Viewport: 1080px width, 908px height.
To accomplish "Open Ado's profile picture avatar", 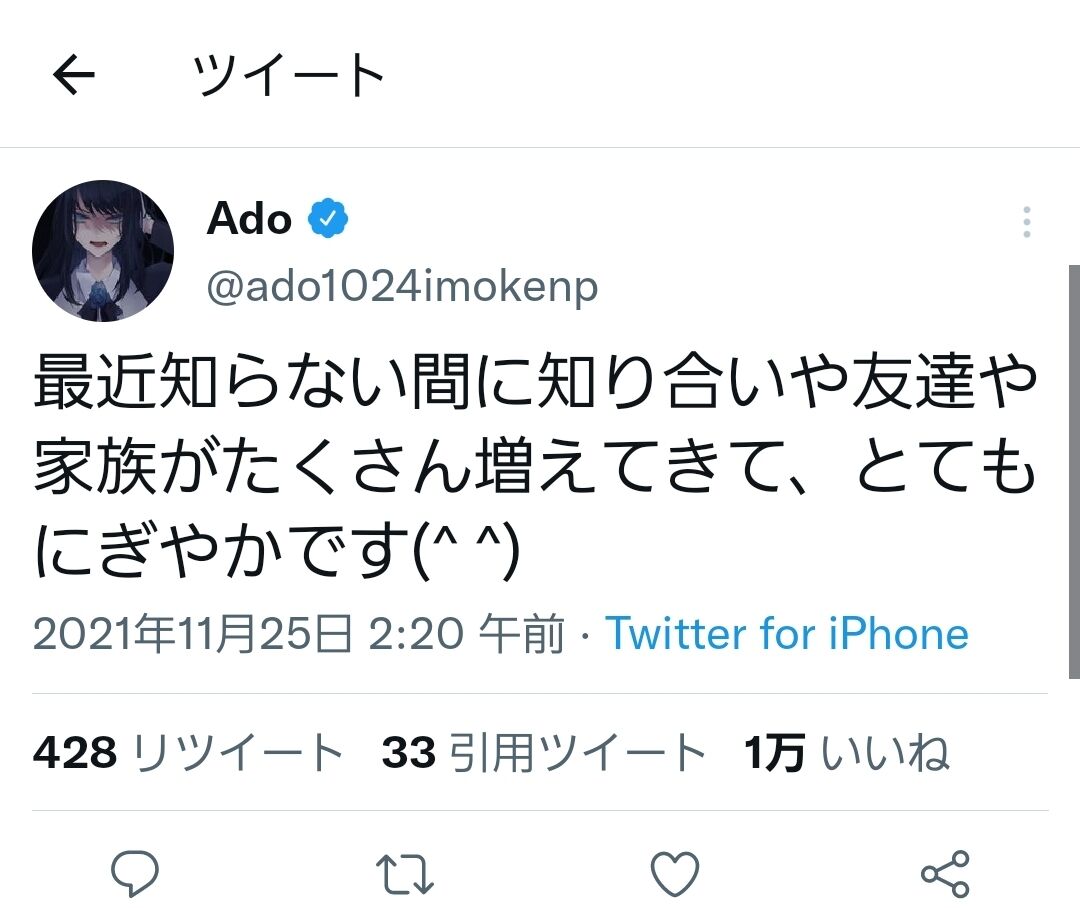I will click(x=103, y=251).
